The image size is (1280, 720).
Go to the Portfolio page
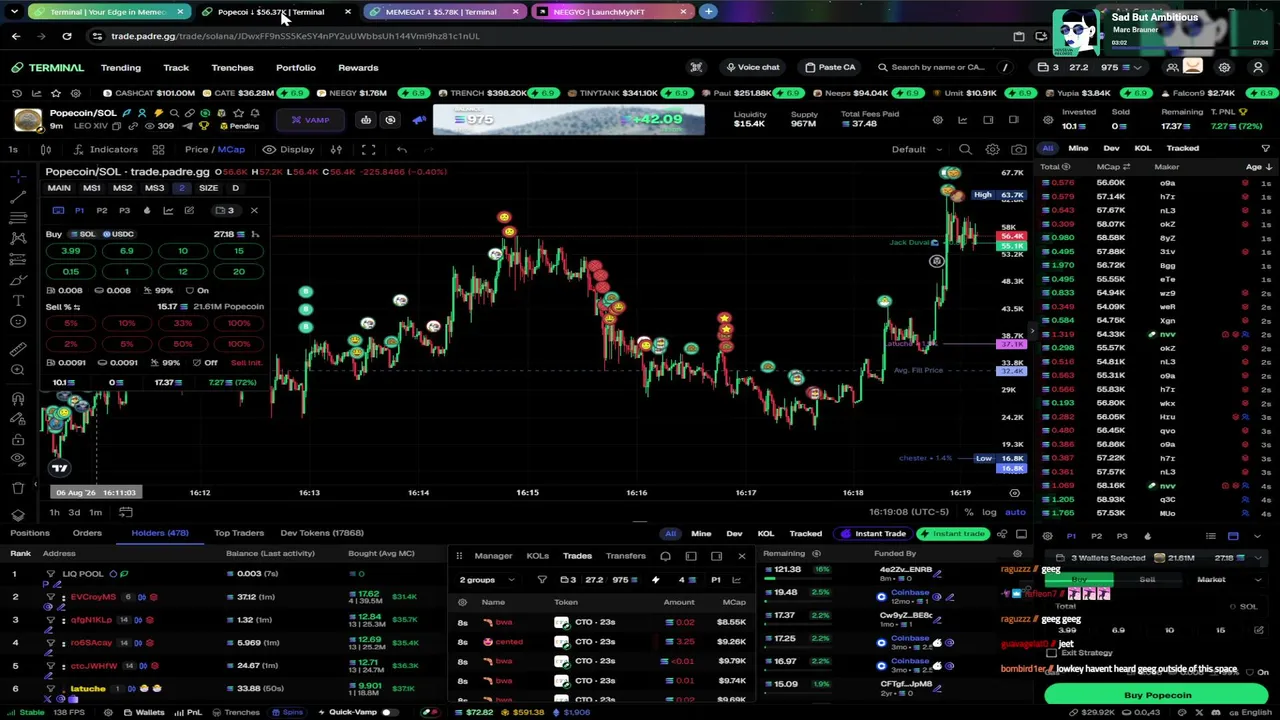(x=296, y=67)
